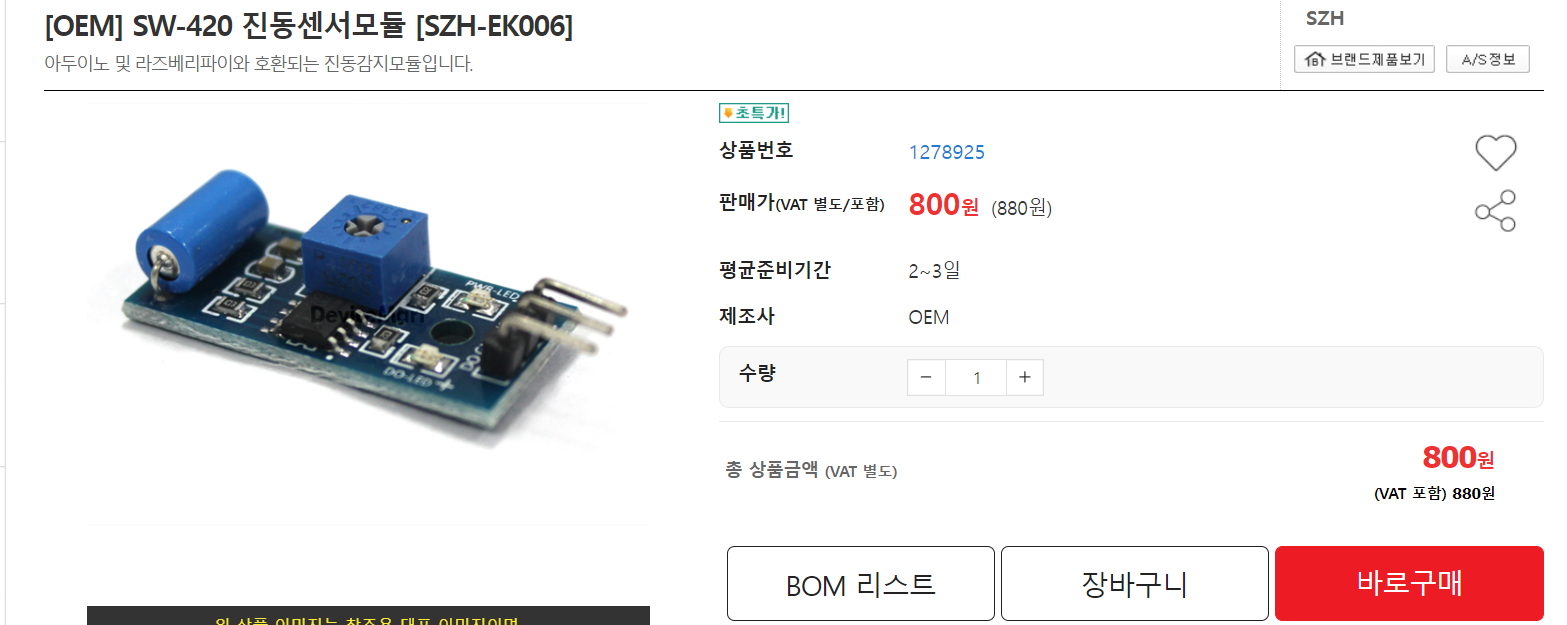1567x625 pixels.
Task: Click the OEM manufacturer text
Action: [x=929, y=318]
